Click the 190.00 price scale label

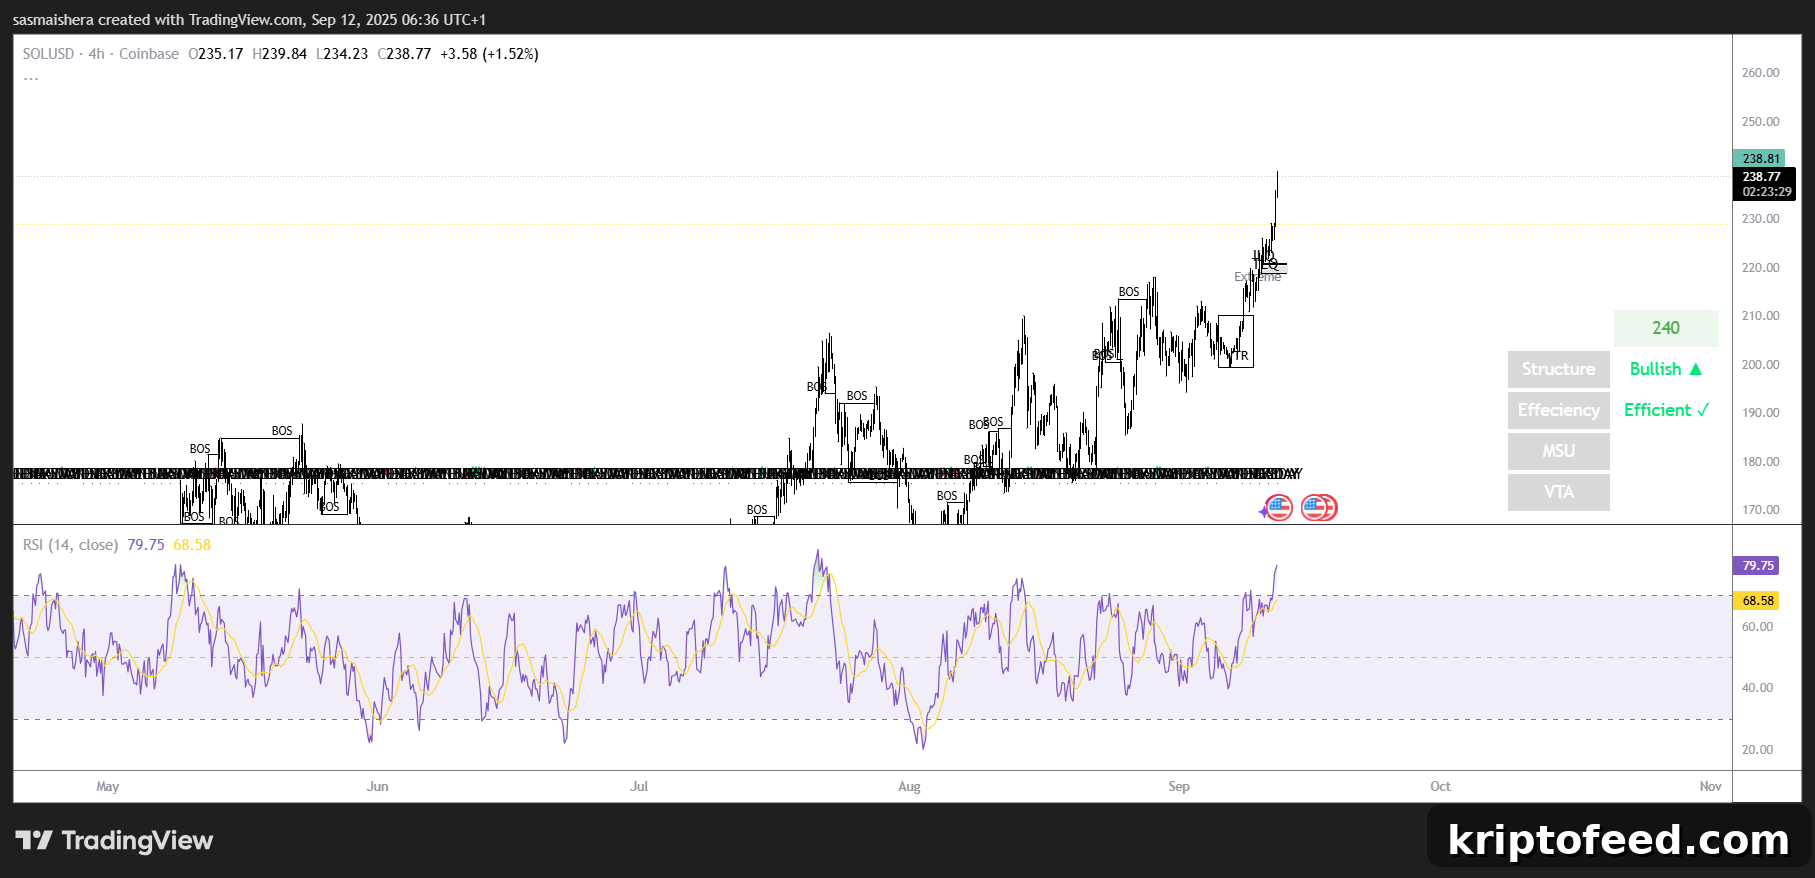pos(1760,413)
